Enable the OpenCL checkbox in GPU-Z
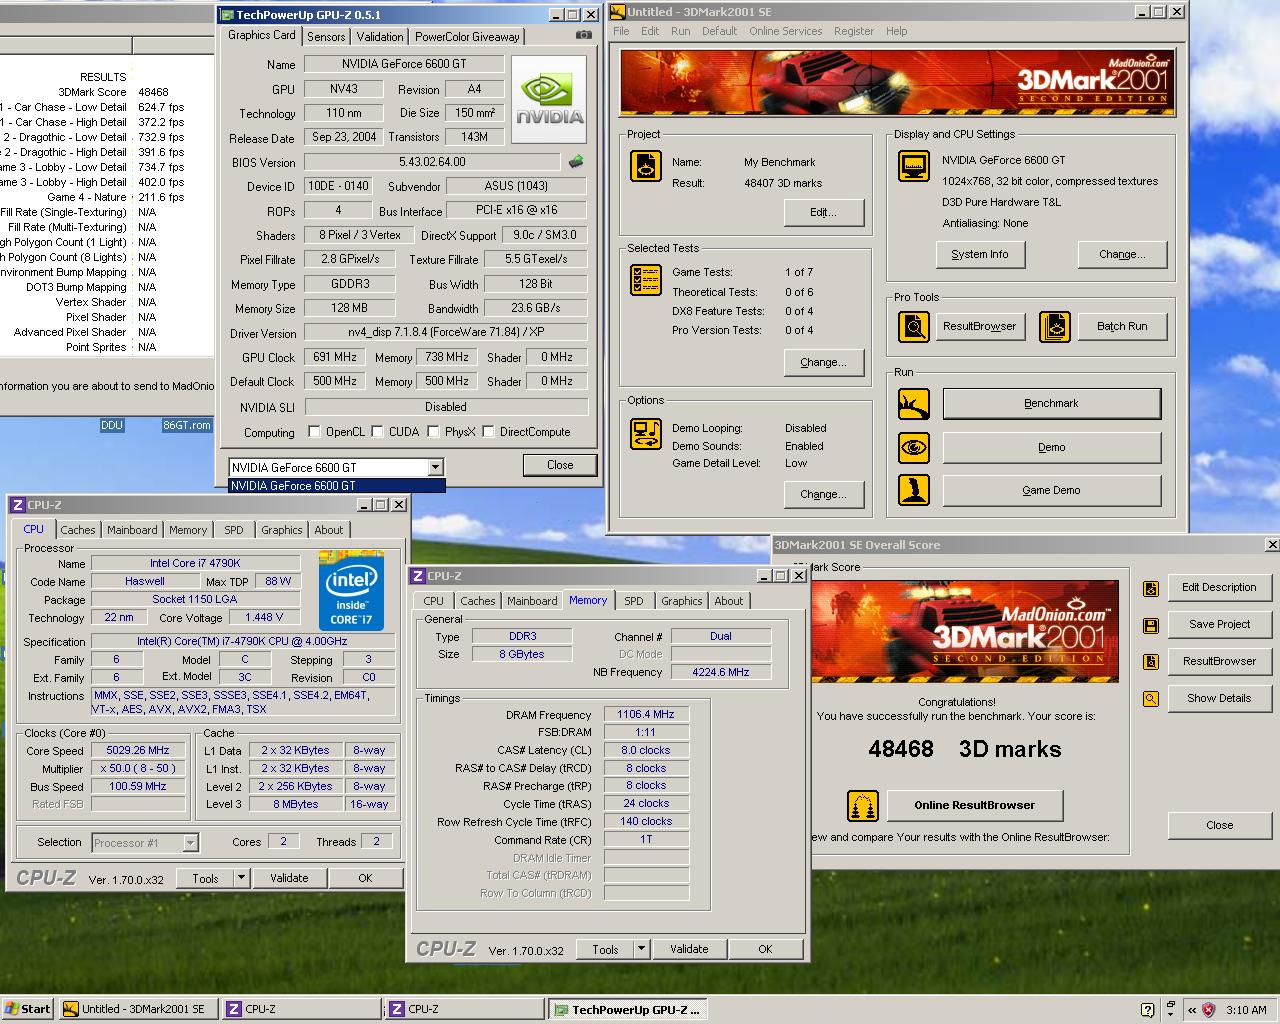This screenshot has width=1280, height=1024. point(314,432)
